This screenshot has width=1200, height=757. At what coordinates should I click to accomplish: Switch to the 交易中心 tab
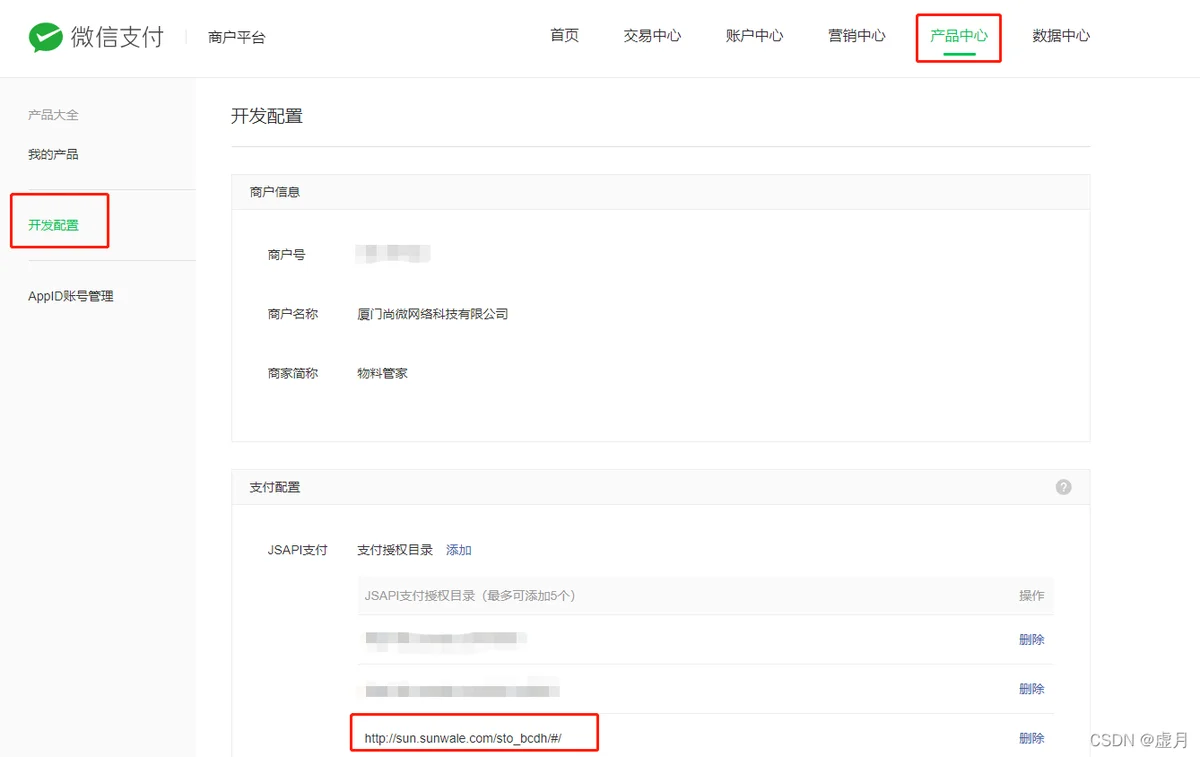[652, 35]
